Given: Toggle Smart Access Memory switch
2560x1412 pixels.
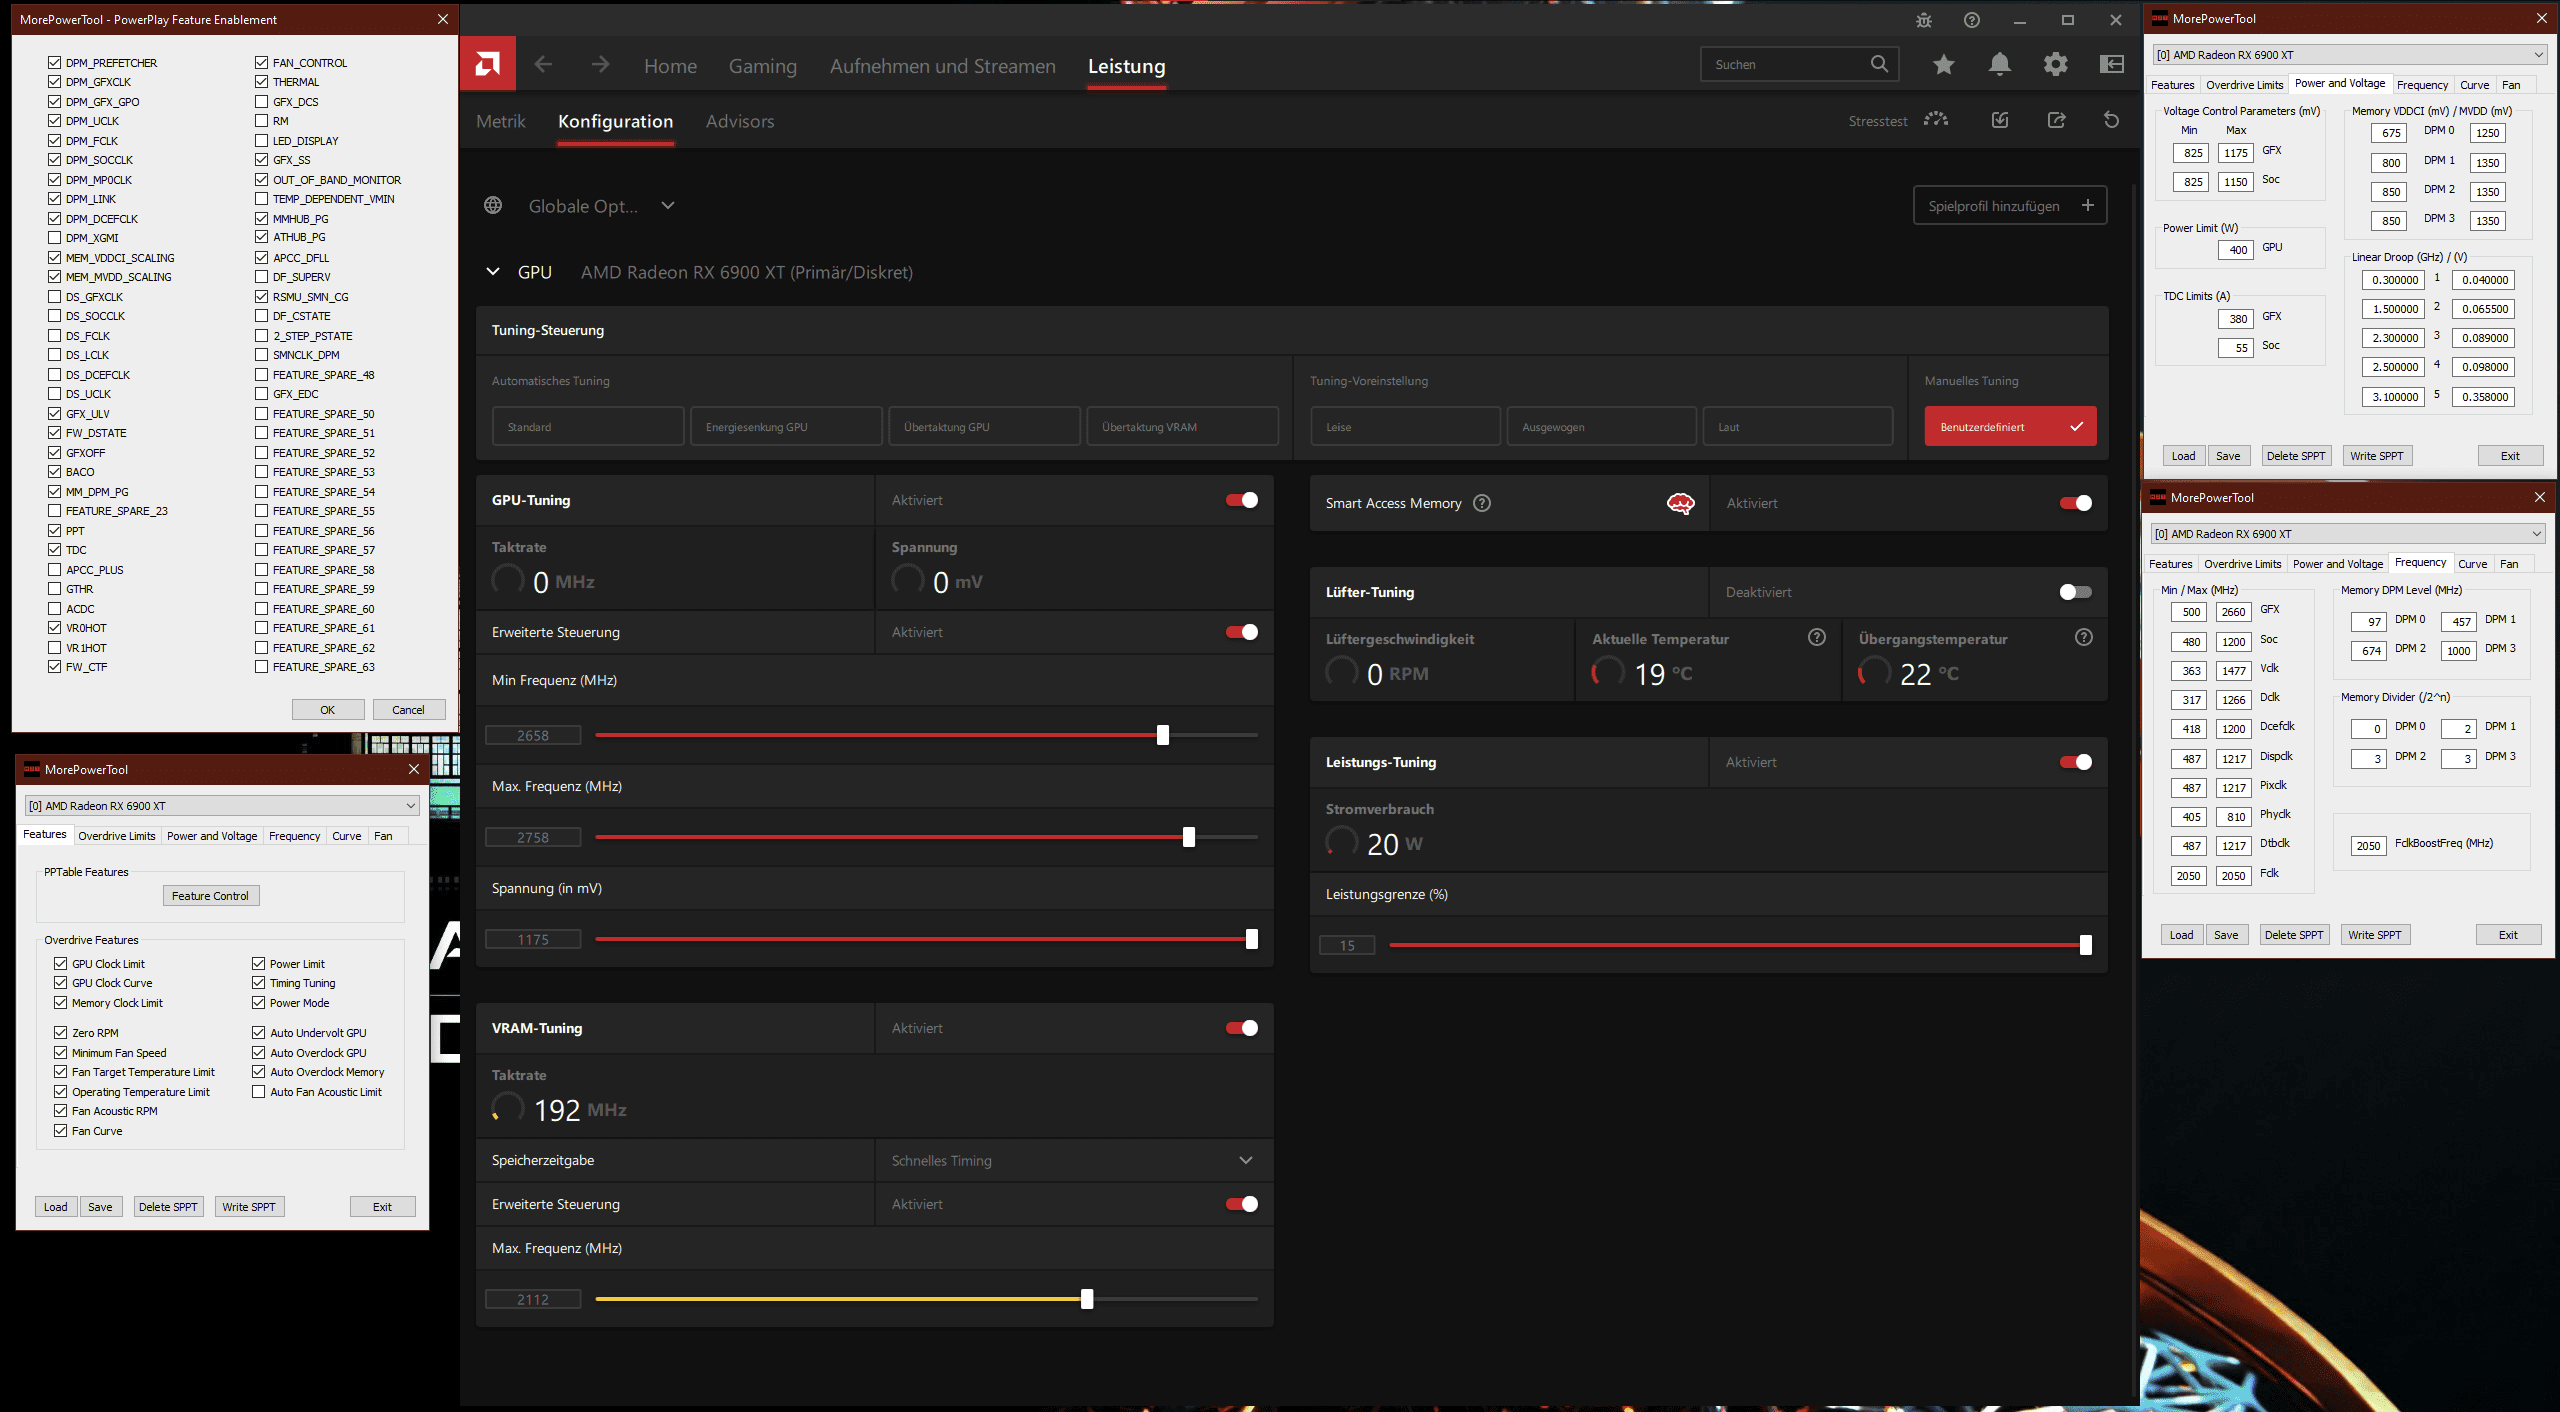Looking at the screenshot, I should (2076, 503).
